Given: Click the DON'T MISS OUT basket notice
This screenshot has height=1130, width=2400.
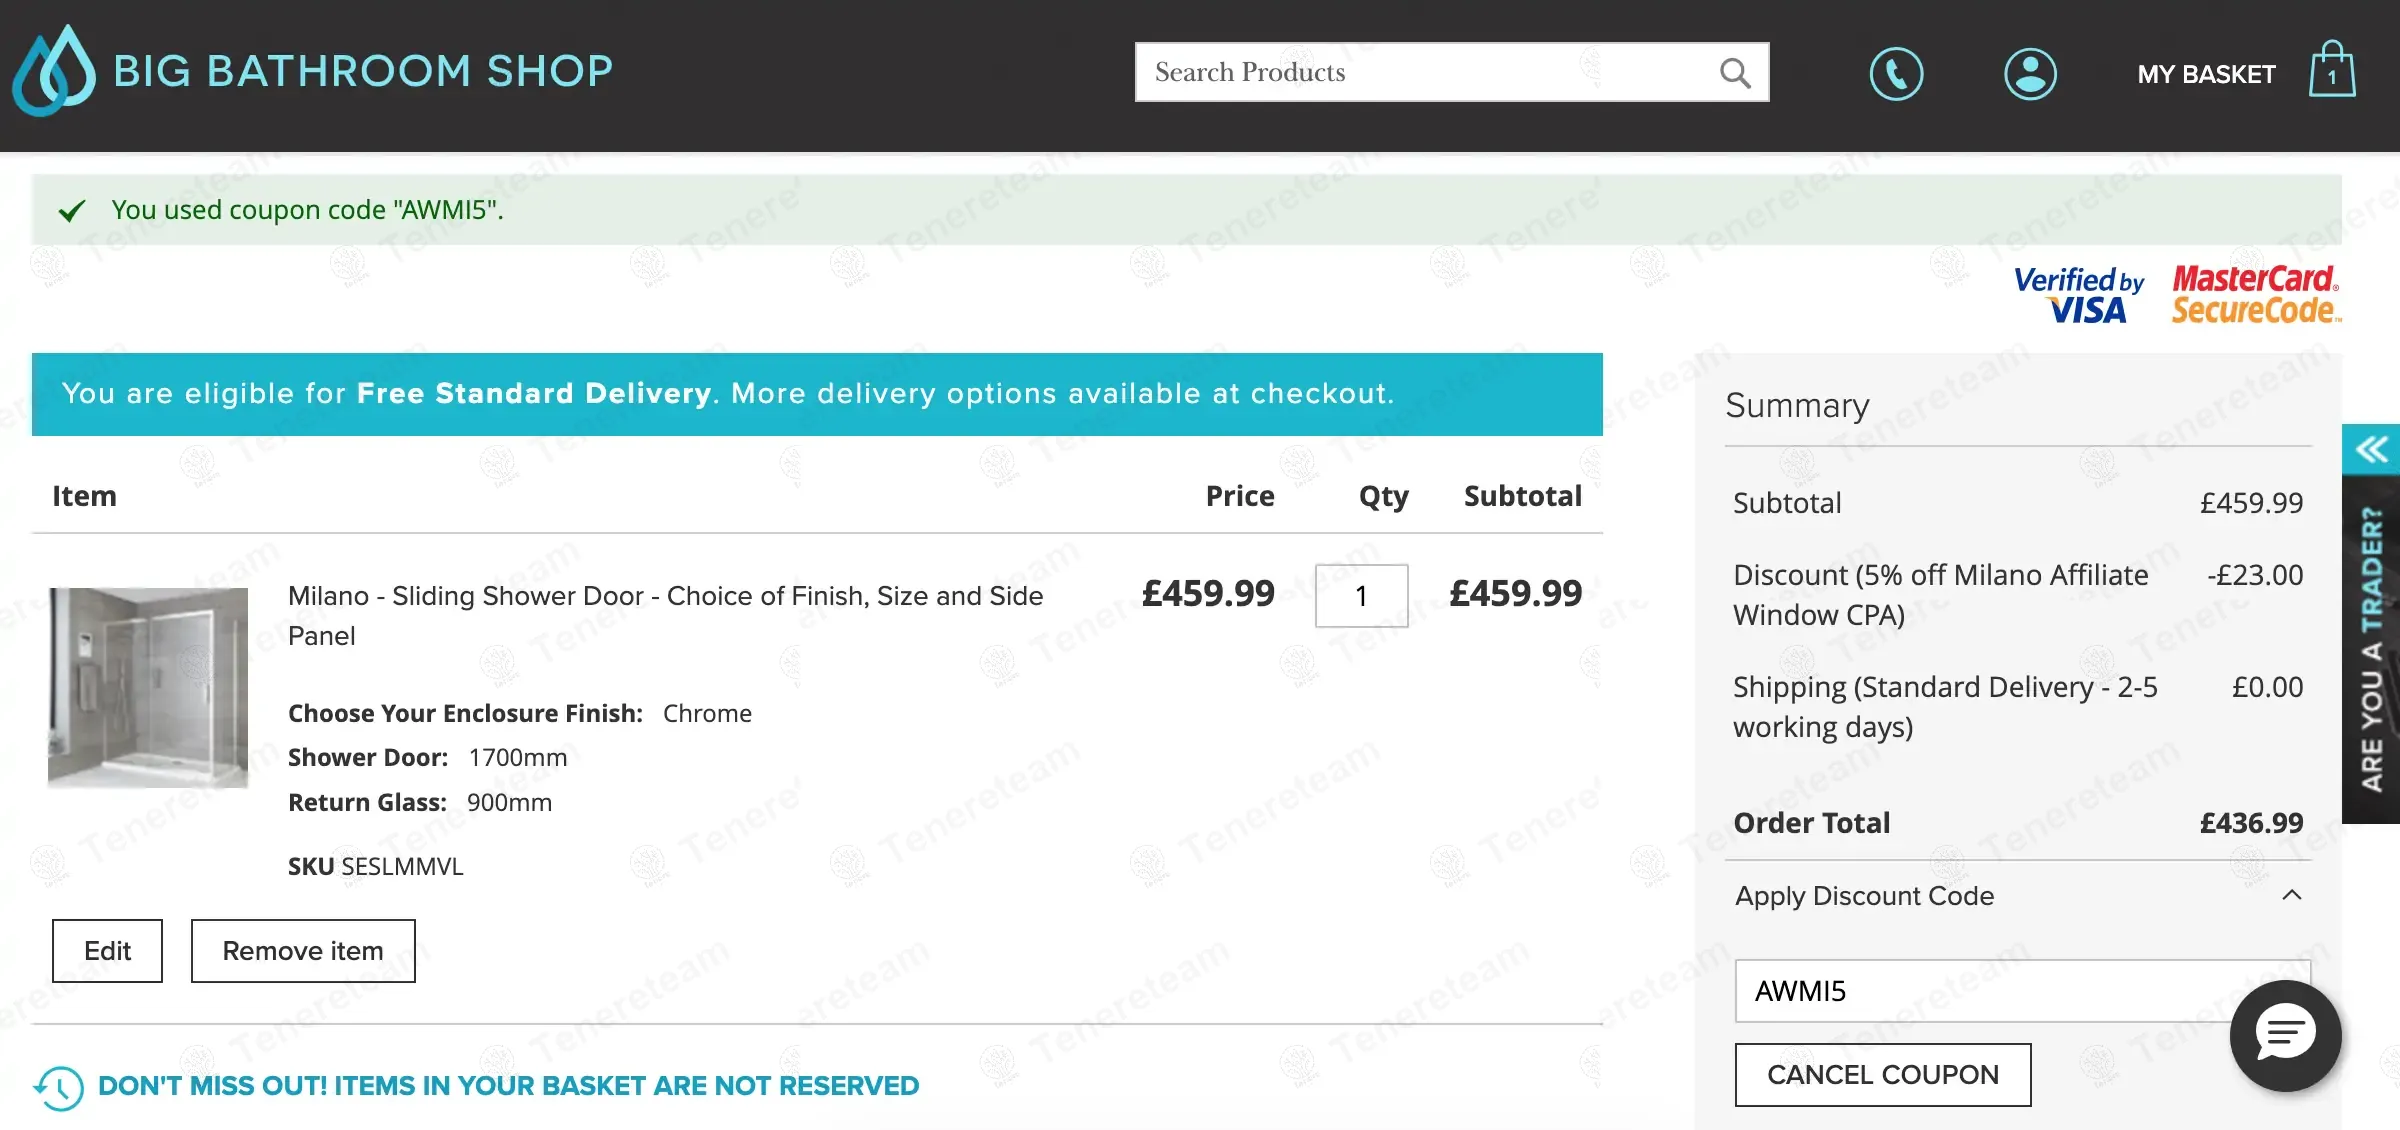Looking at the screenshot, I should 509,1086.
